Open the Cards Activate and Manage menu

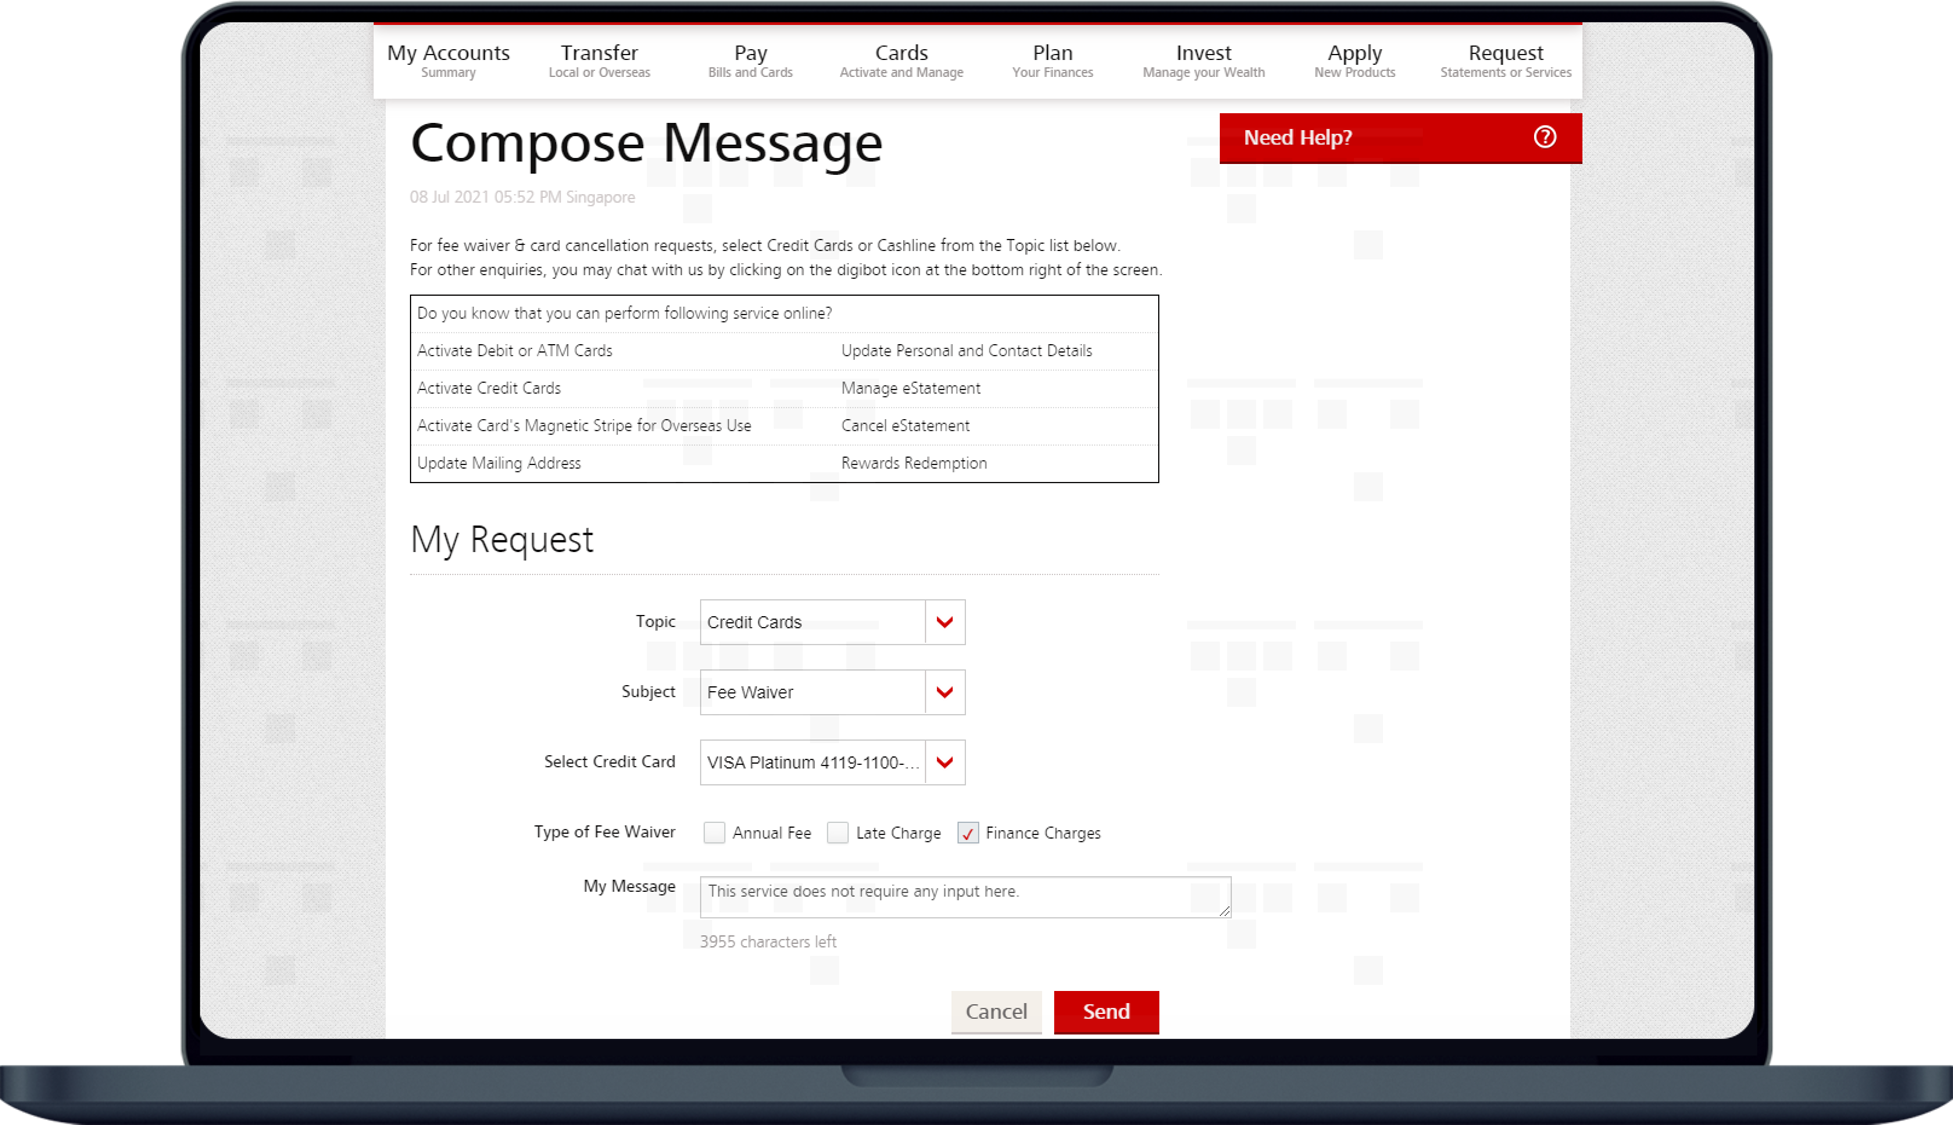point(901,60)
